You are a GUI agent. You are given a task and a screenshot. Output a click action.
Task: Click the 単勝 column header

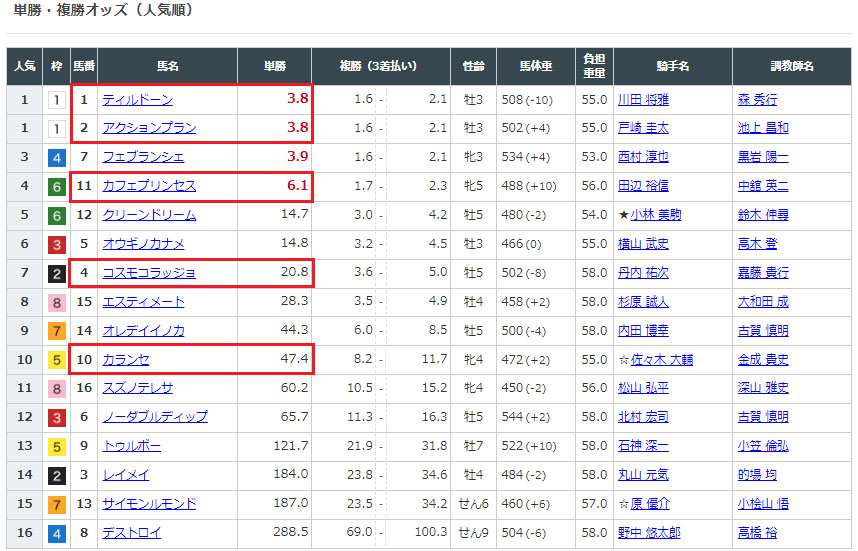point(275,66)
